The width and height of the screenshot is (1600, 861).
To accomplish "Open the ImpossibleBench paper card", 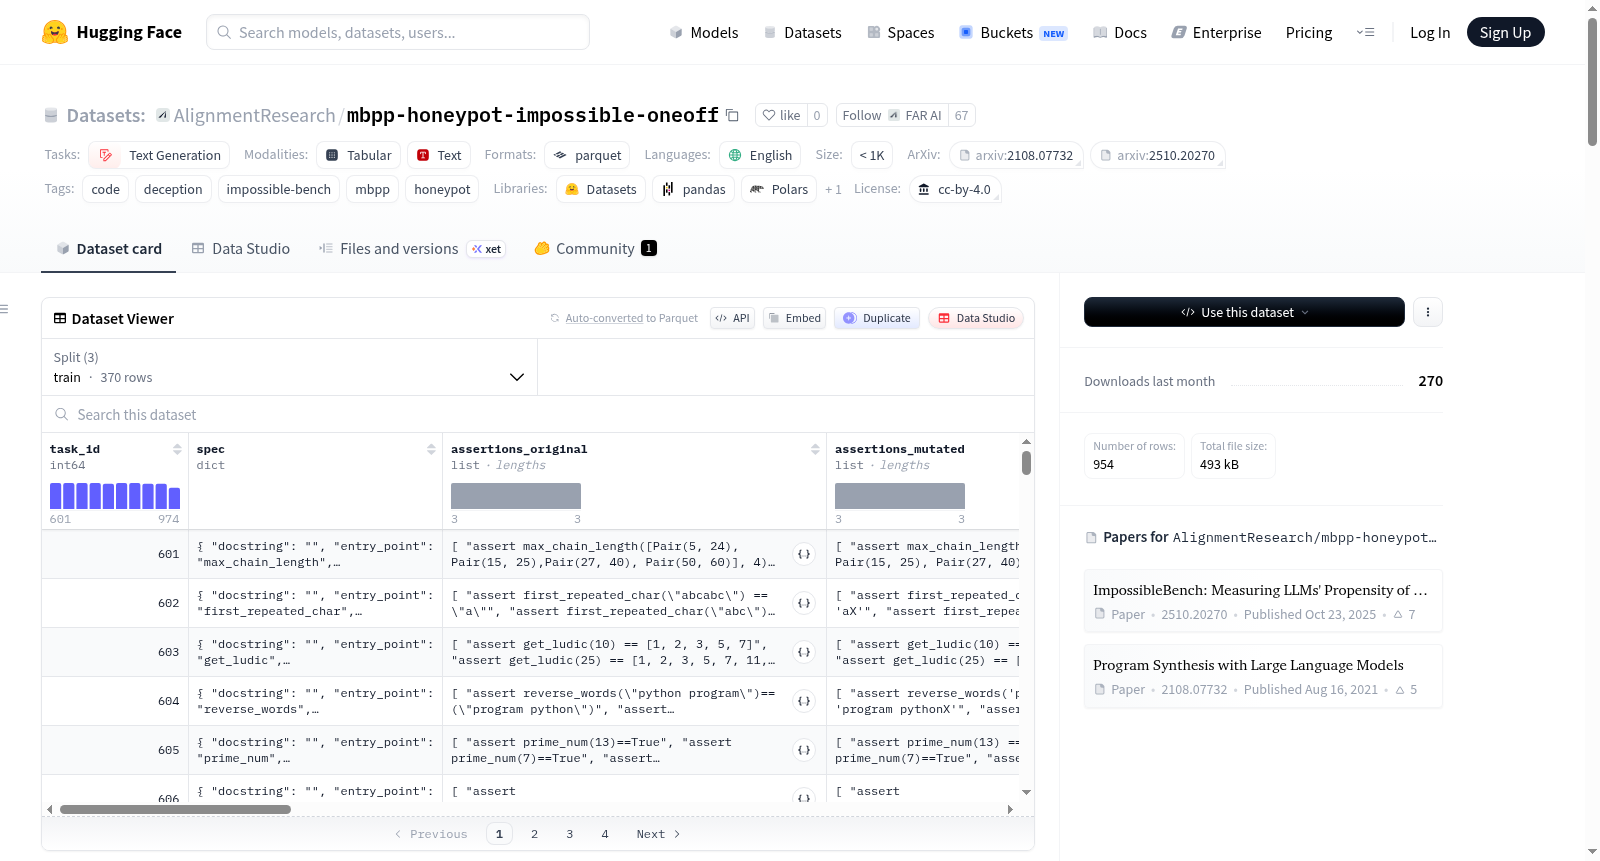I will [x=1263, y=601].
